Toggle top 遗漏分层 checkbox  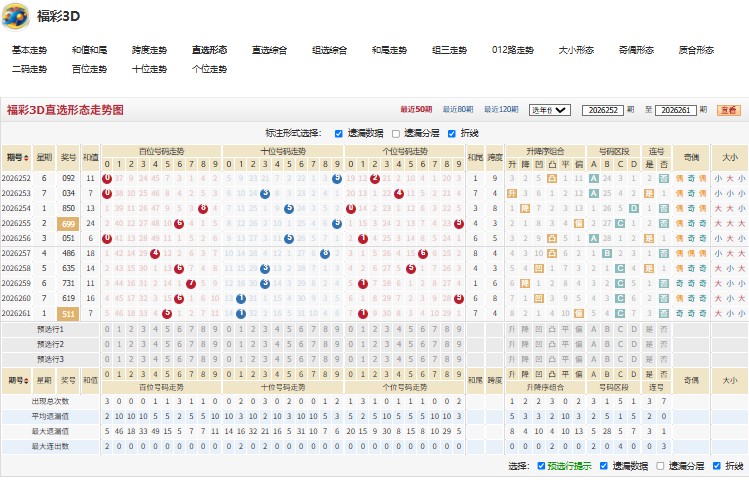[x=396, y=134]
